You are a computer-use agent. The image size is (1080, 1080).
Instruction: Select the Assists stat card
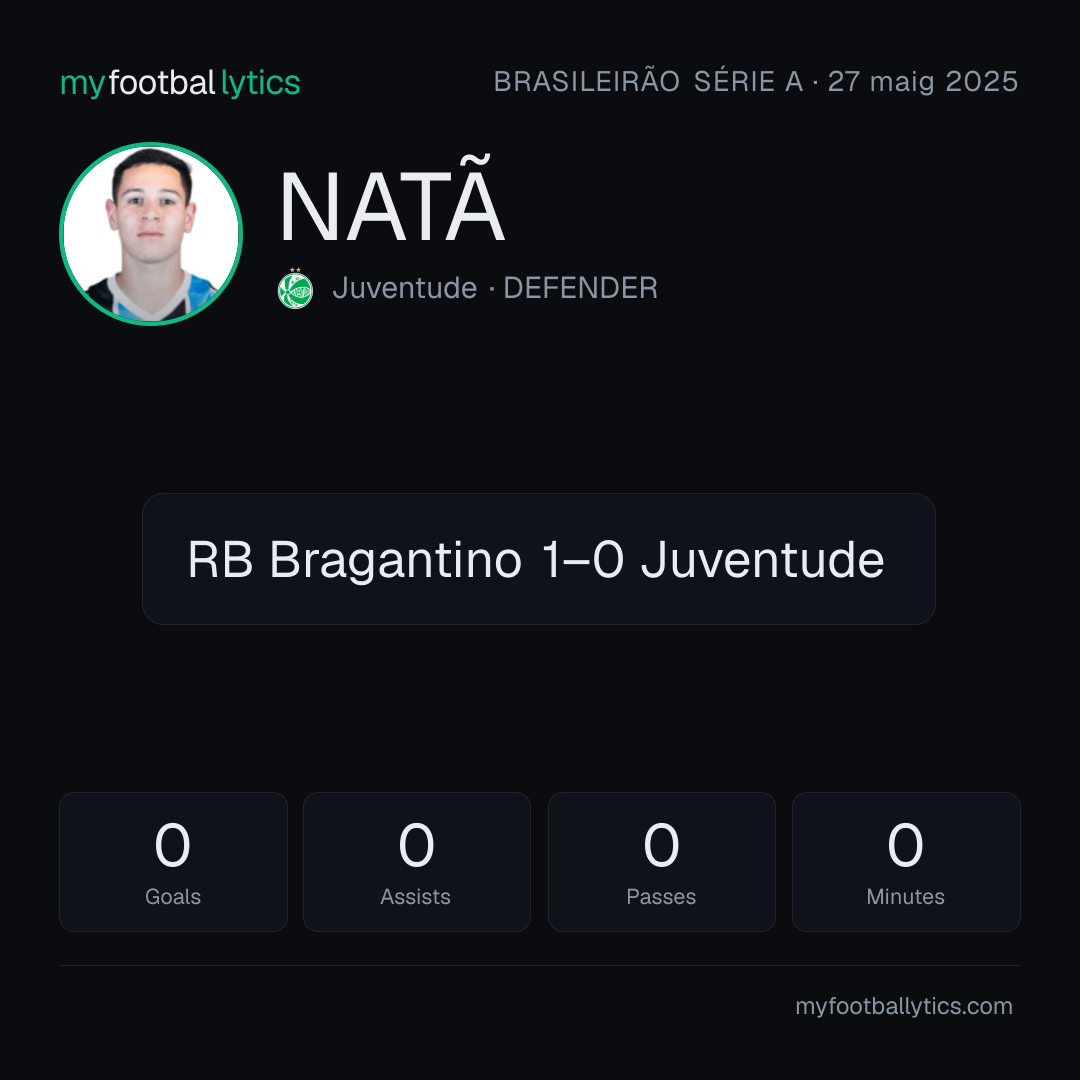click(x=417, y=862)
